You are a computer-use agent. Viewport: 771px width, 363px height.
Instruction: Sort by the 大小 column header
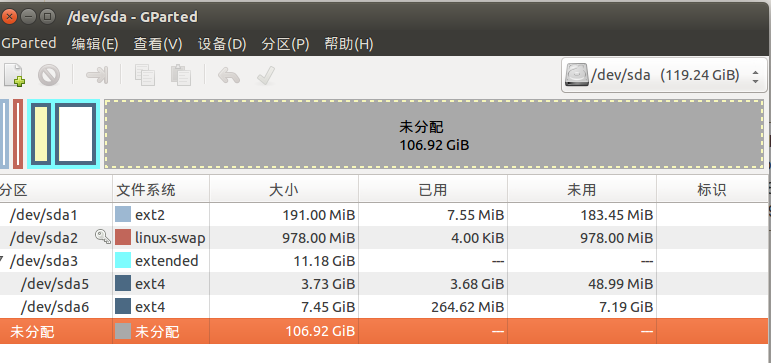284,189
